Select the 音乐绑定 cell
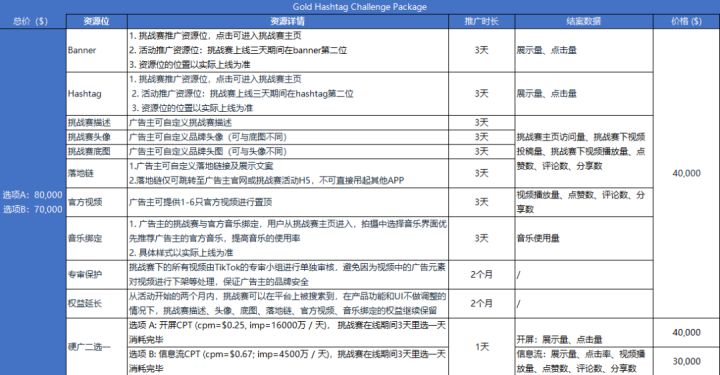Image resolution: width=720 pixels, height=375 pixels. (x=97, y=238)
